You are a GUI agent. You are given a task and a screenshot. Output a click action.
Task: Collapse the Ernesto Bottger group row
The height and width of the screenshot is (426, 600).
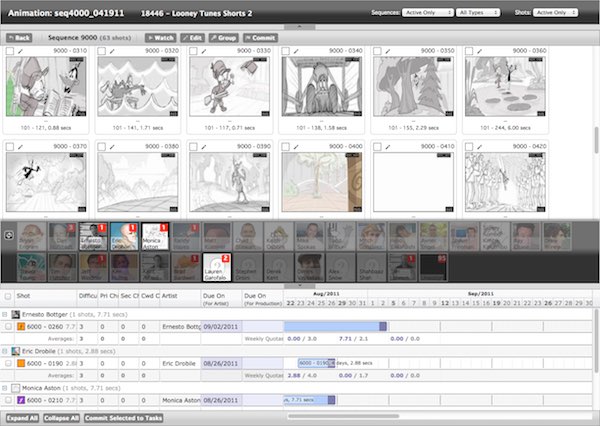pyautogui.click(x=7, y=313)
